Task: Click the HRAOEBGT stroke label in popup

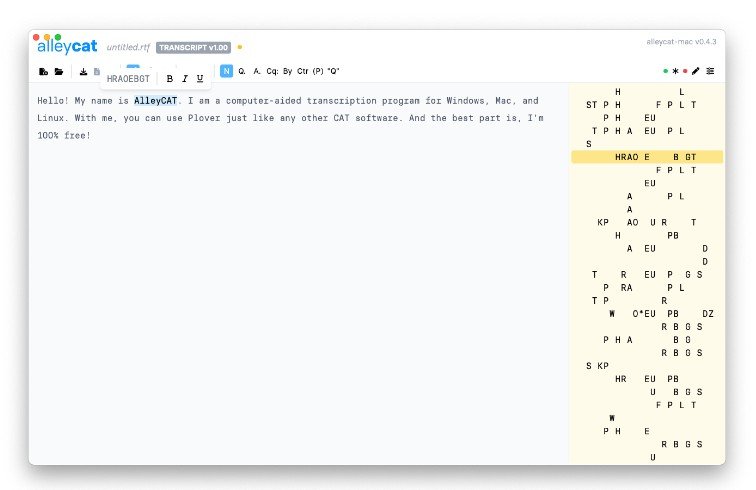Action: point(128,79)
